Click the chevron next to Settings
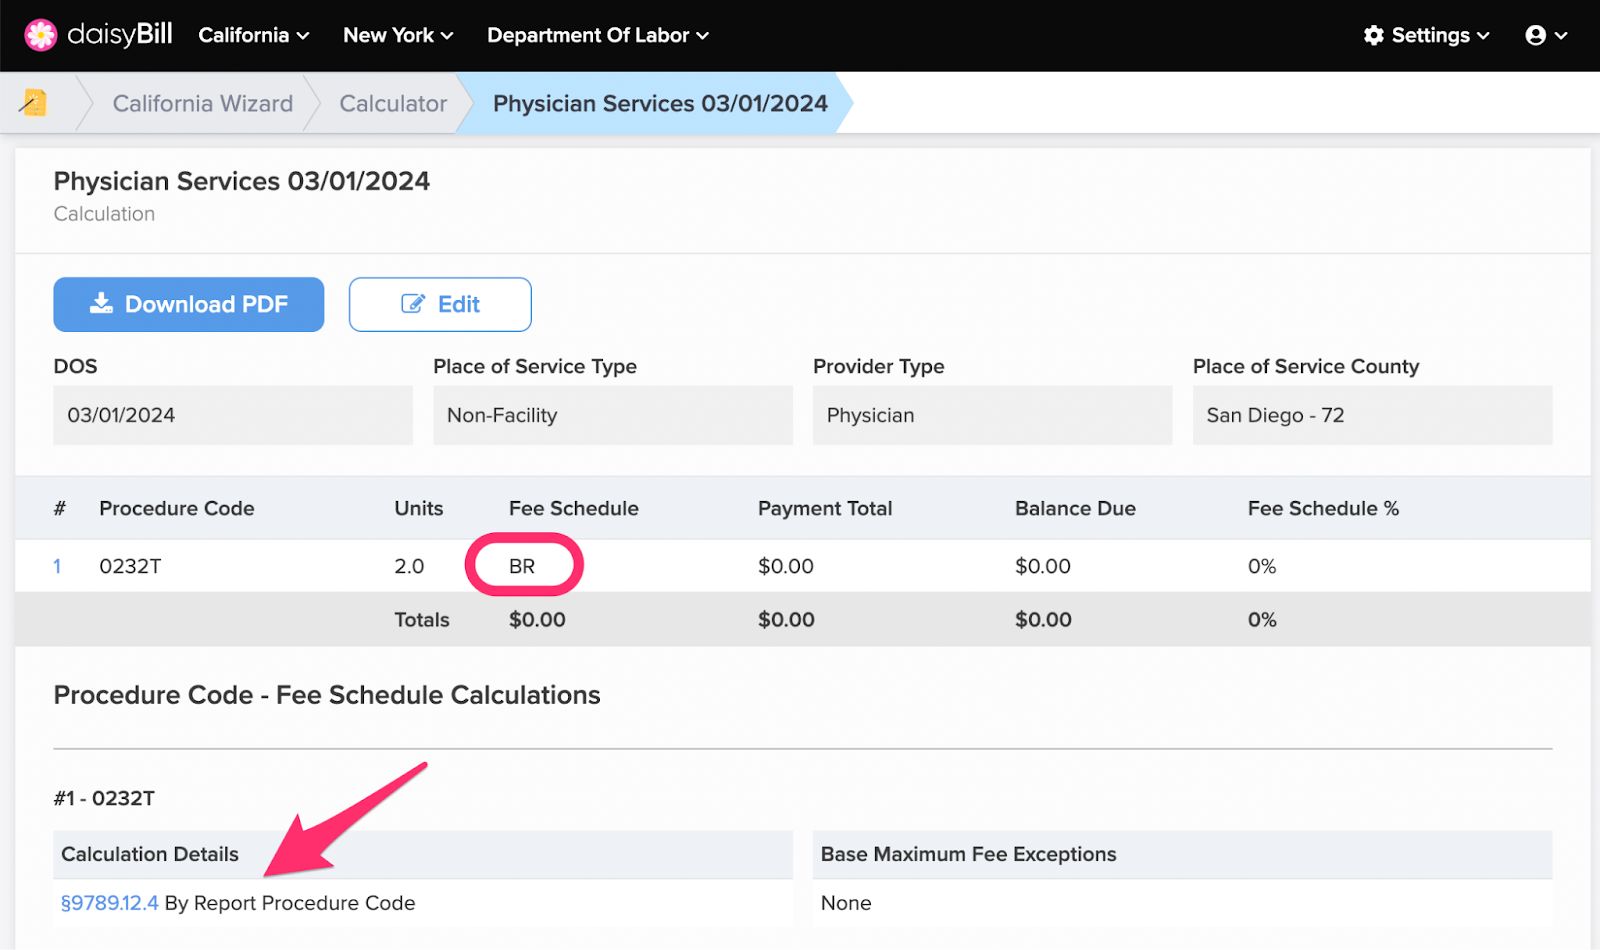Viewport: 1600px width, 950px height. tap(1481, 36)
